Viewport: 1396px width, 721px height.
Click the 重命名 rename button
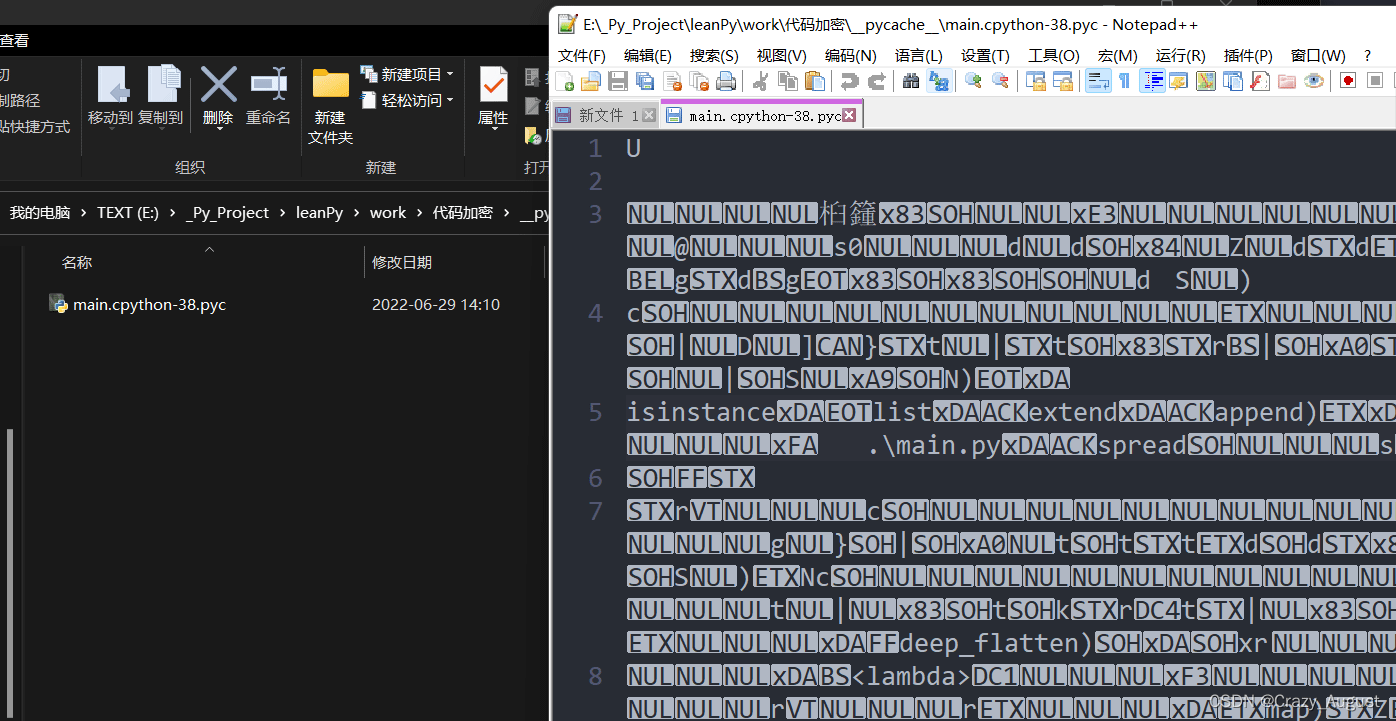tap(268, 98)
